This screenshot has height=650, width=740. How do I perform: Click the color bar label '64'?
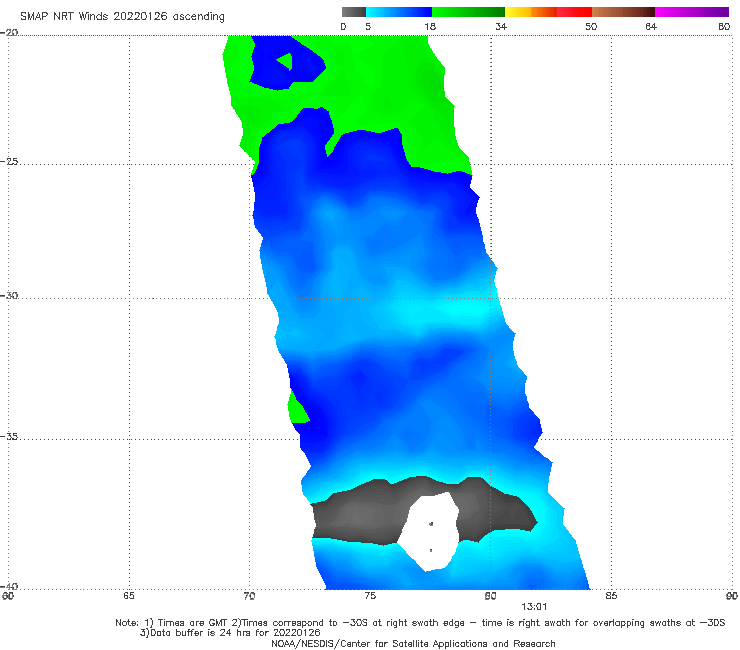651,26
